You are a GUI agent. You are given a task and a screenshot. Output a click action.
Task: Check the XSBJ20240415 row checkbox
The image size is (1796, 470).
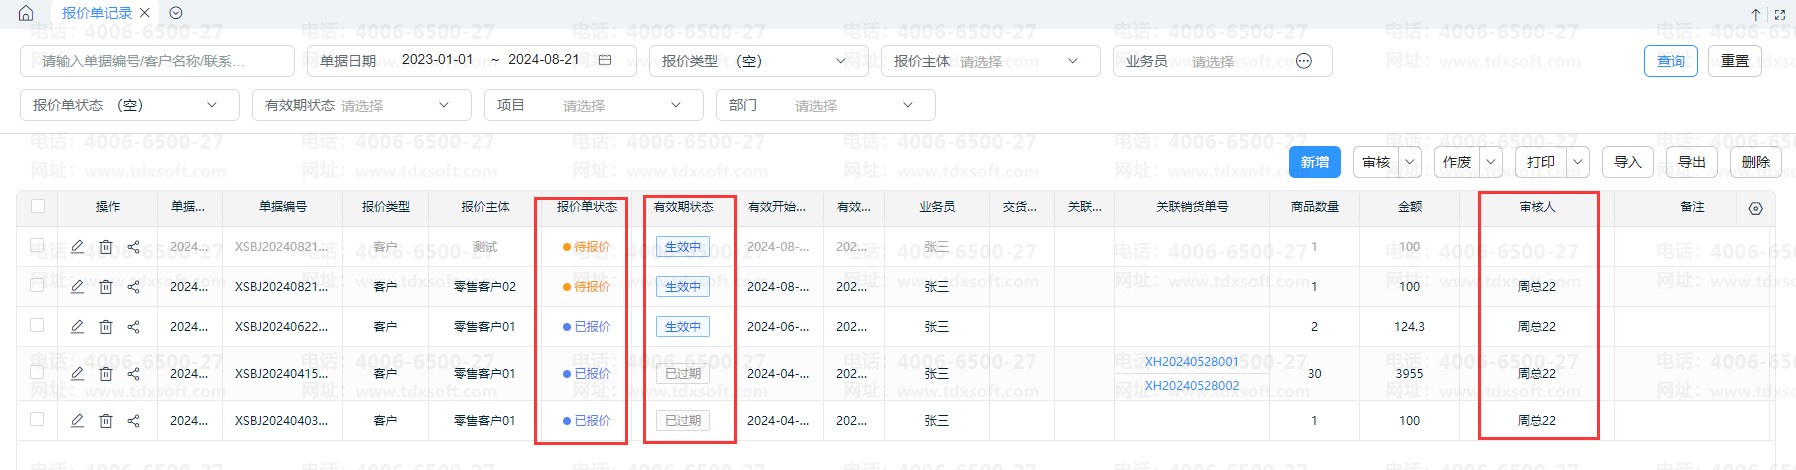tap(37, 372)
